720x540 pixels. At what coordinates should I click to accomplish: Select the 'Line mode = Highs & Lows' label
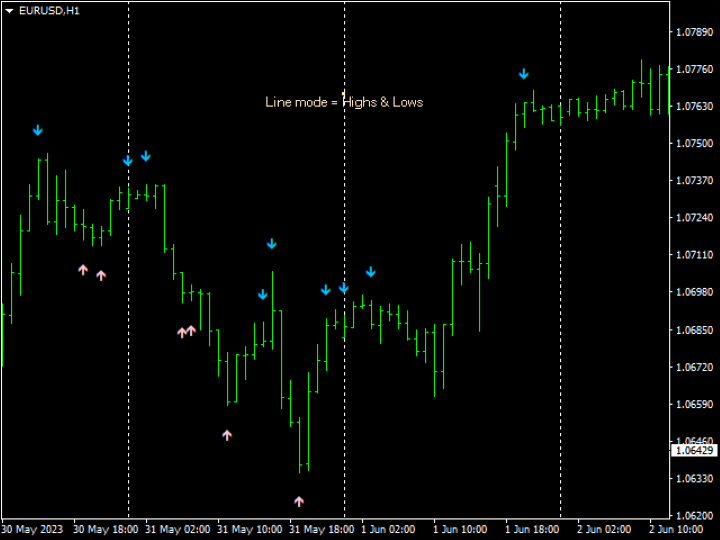point(344,102)
